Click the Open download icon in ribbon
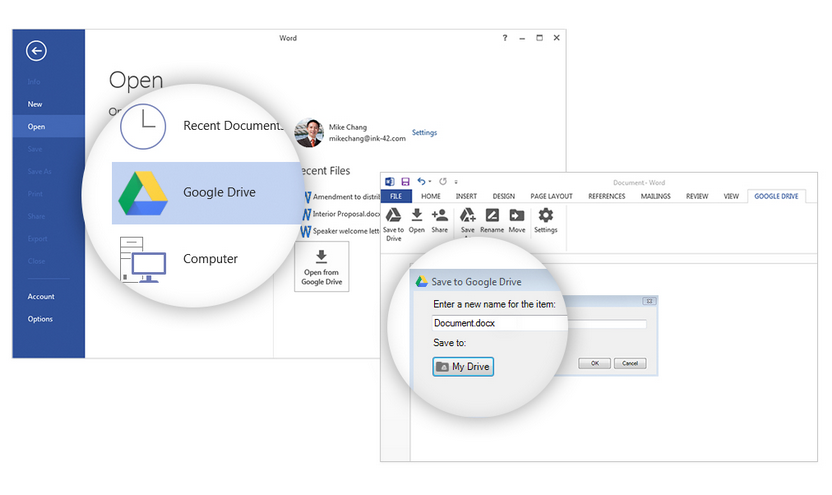Screen dimensions: 832x495 point(417,215)
